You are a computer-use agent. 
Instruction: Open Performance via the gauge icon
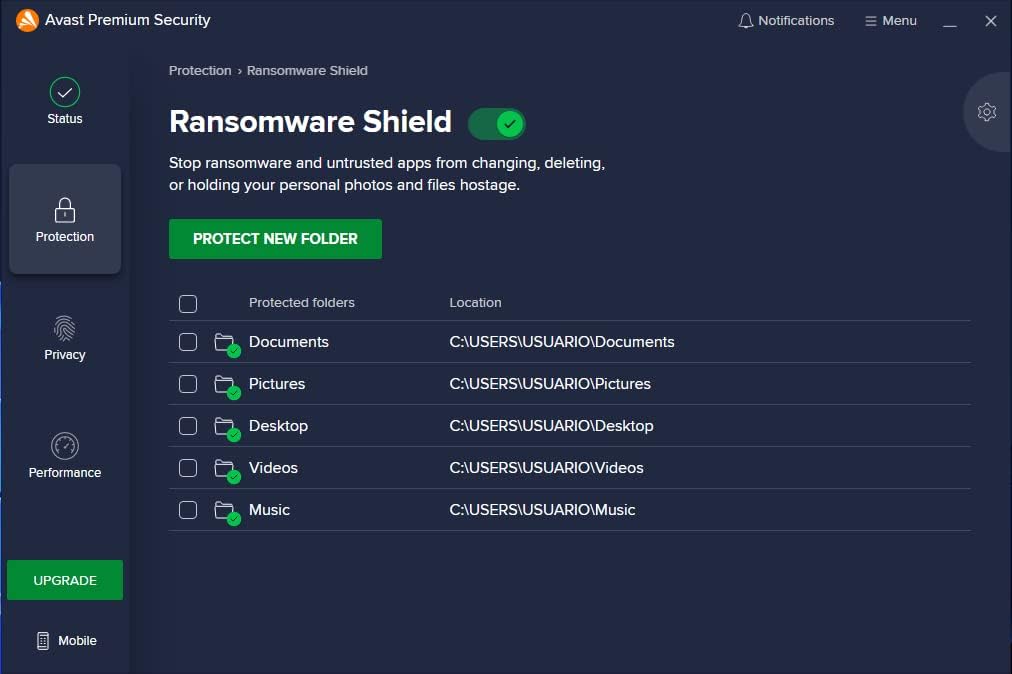[x=64, y=445]
